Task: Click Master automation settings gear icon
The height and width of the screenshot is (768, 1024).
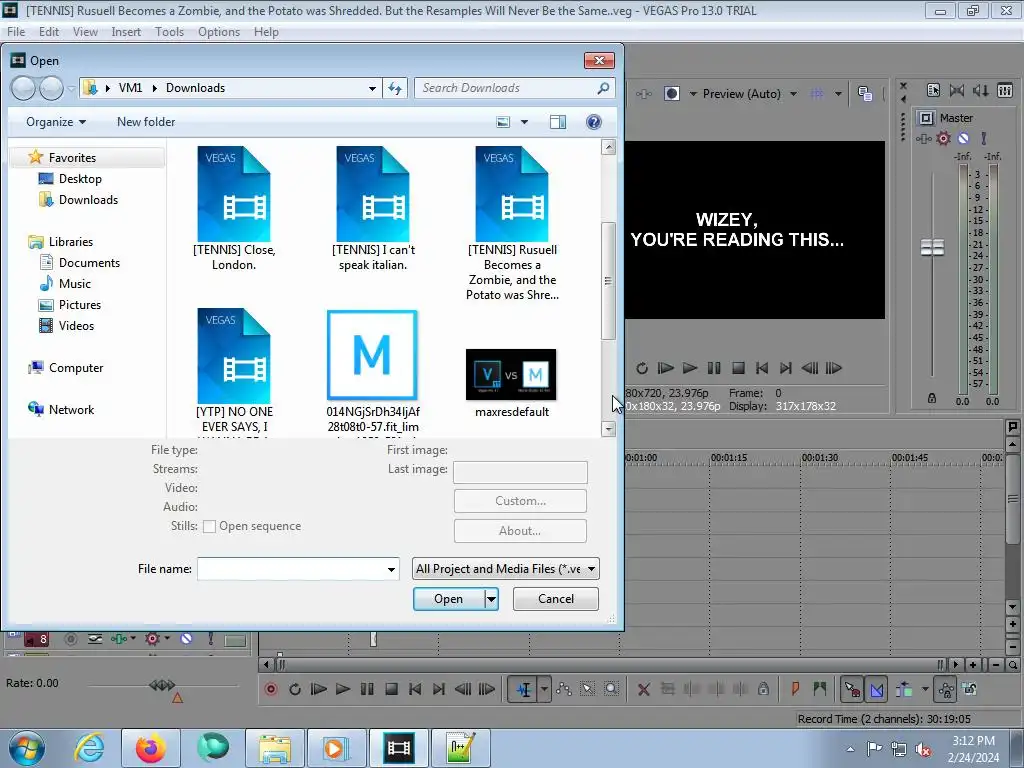Action: pyautogui.click(x=944, y=138)
